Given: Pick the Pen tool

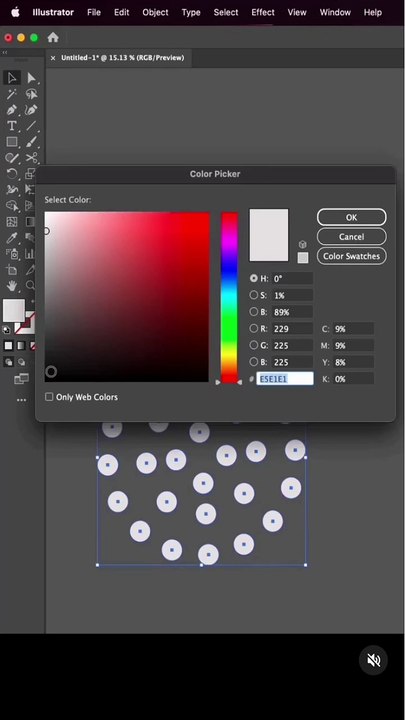Looking at the screenshot, I should pos(12,110).
